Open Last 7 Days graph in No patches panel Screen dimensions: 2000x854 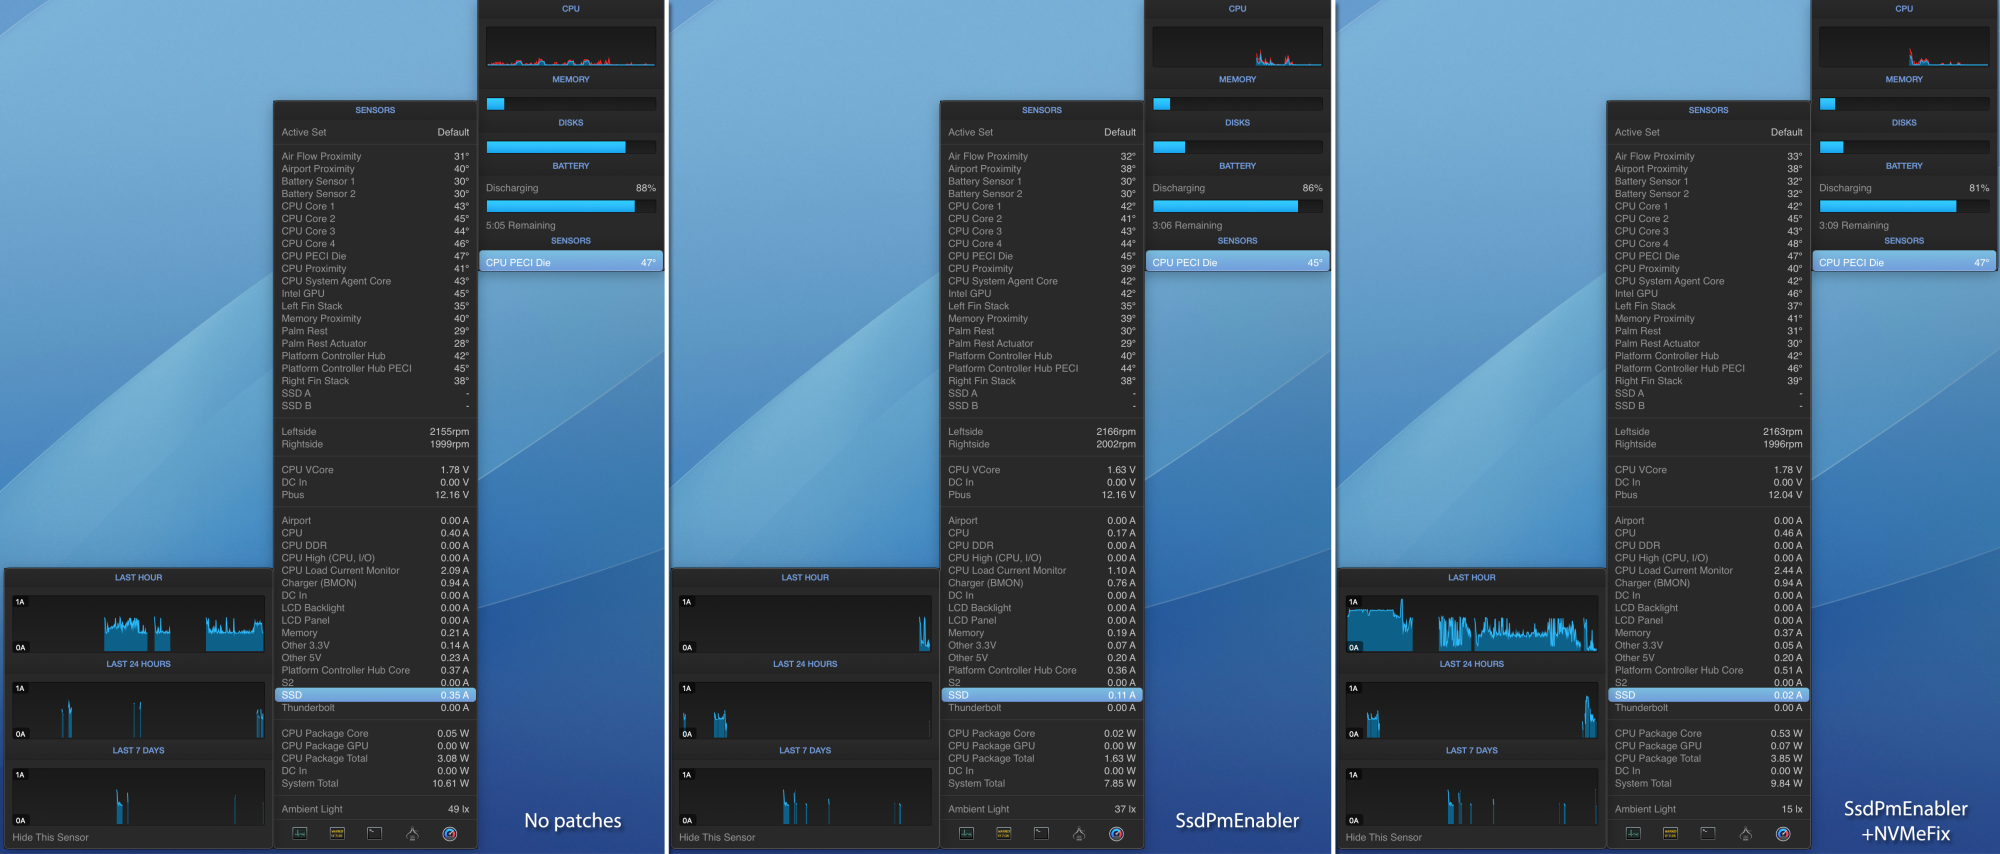[138, 797]
